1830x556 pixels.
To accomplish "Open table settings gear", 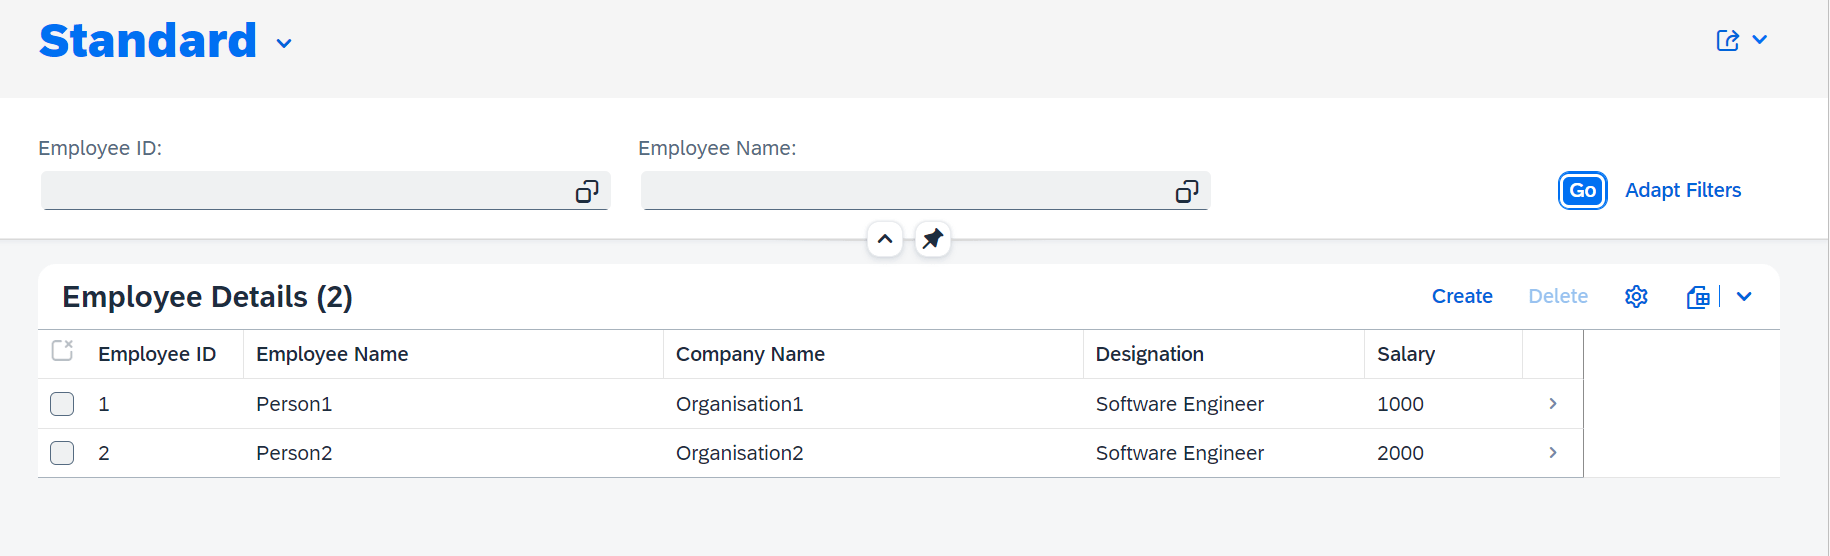I will (x=1636, y=297).
